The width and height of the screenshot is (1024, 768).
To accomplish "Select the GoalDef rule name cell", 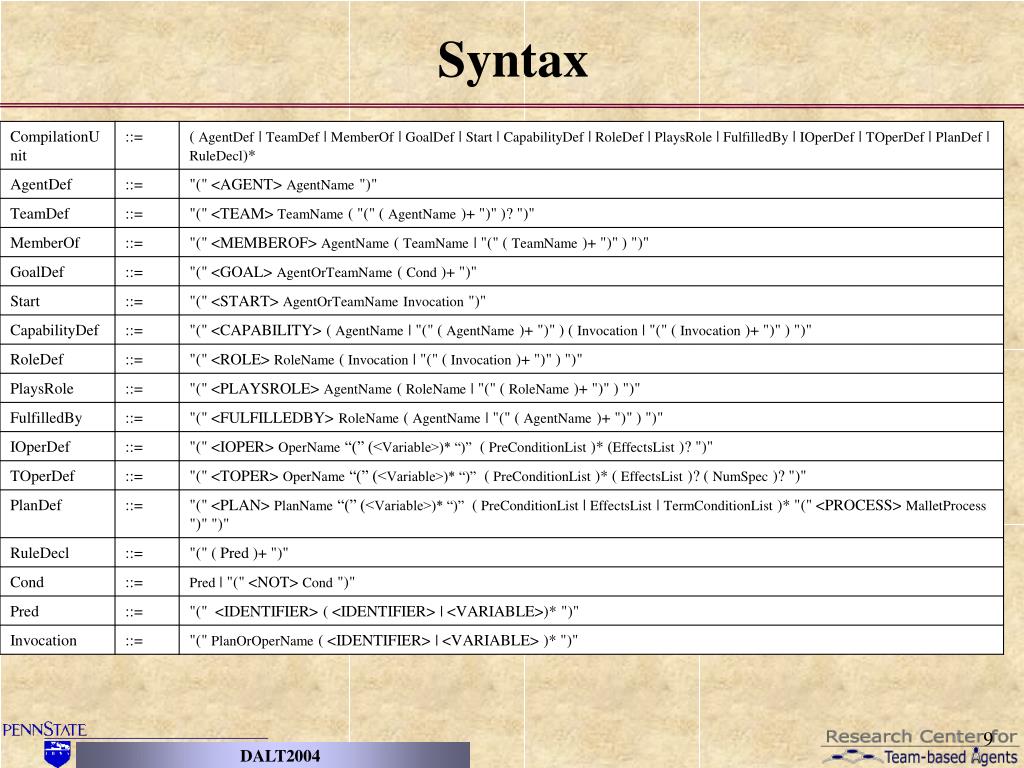I will 57,272.
